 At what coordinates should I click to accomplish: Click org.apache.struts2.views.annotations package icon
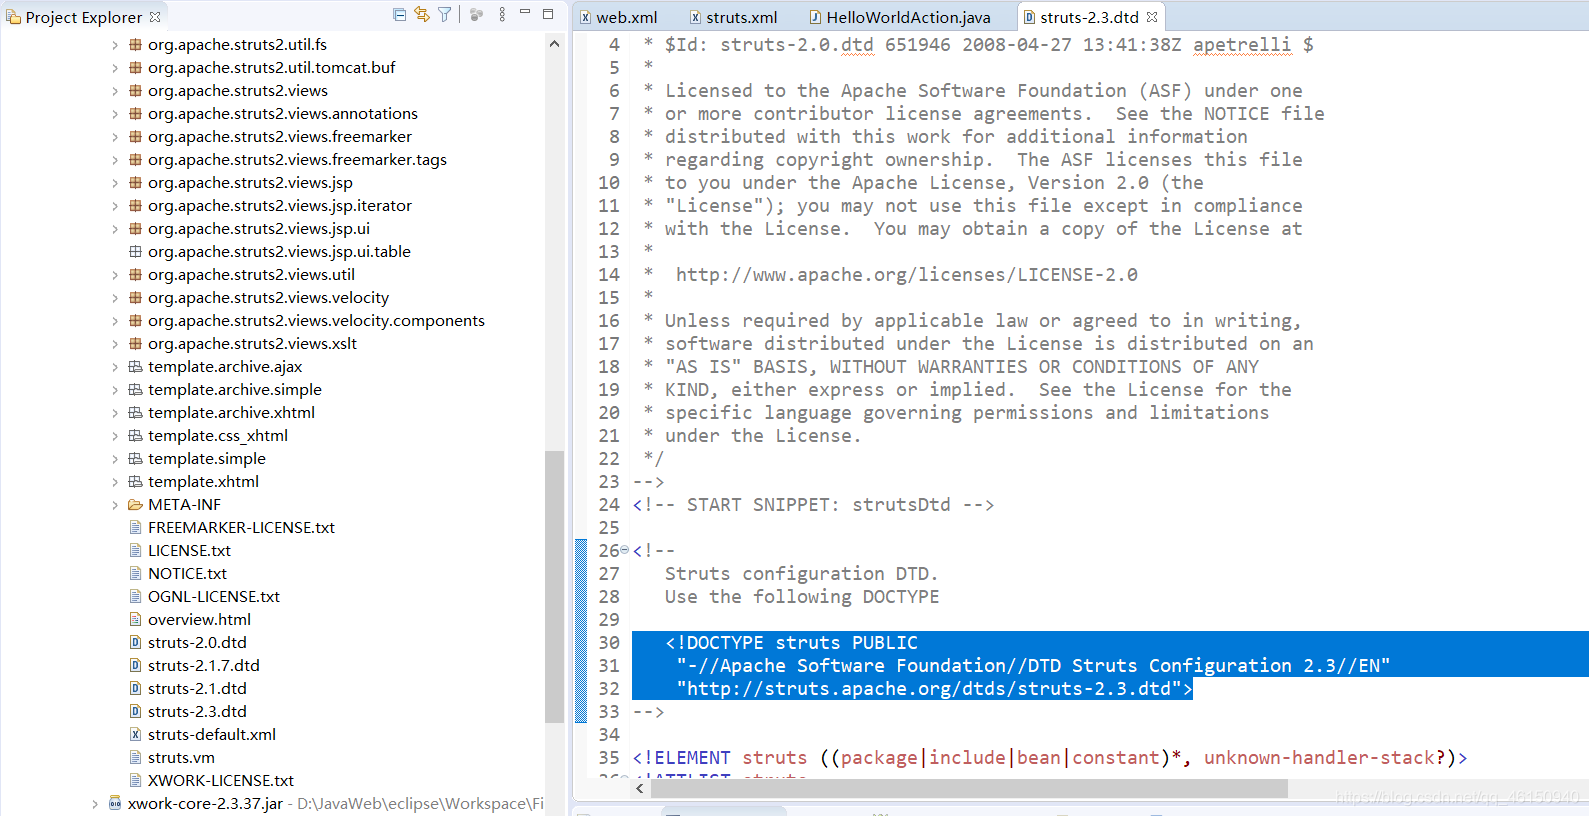point(135,113)
